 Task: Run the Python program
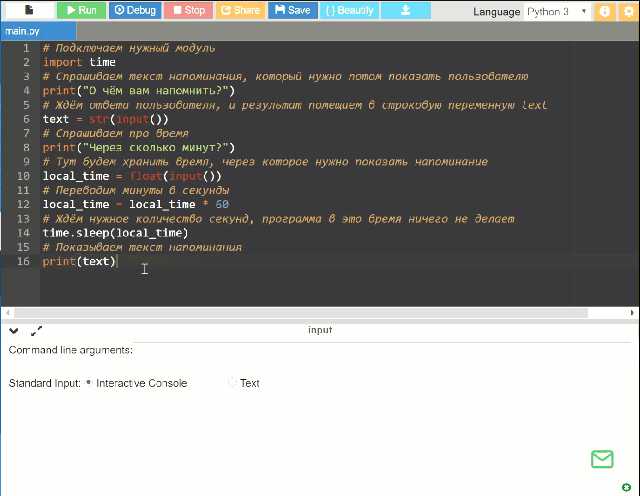click(81, 10)
